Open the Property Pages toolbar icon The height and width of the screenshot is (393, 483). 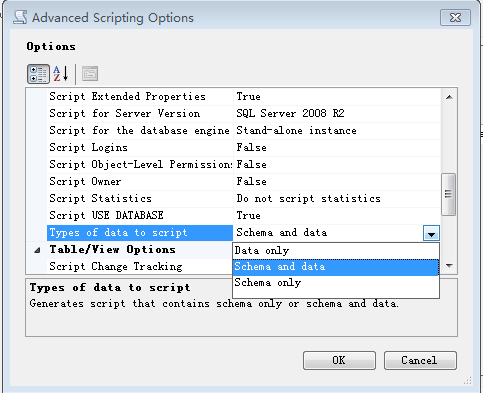[x=90, y=74]
